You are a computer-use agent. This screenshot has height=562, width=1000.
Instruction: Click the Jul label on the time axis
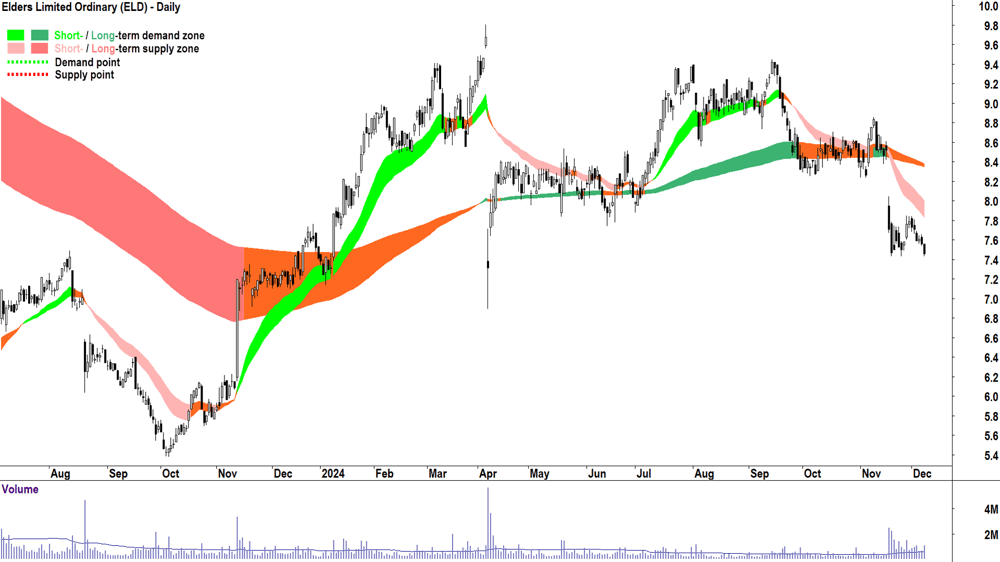tap(643, 473)
